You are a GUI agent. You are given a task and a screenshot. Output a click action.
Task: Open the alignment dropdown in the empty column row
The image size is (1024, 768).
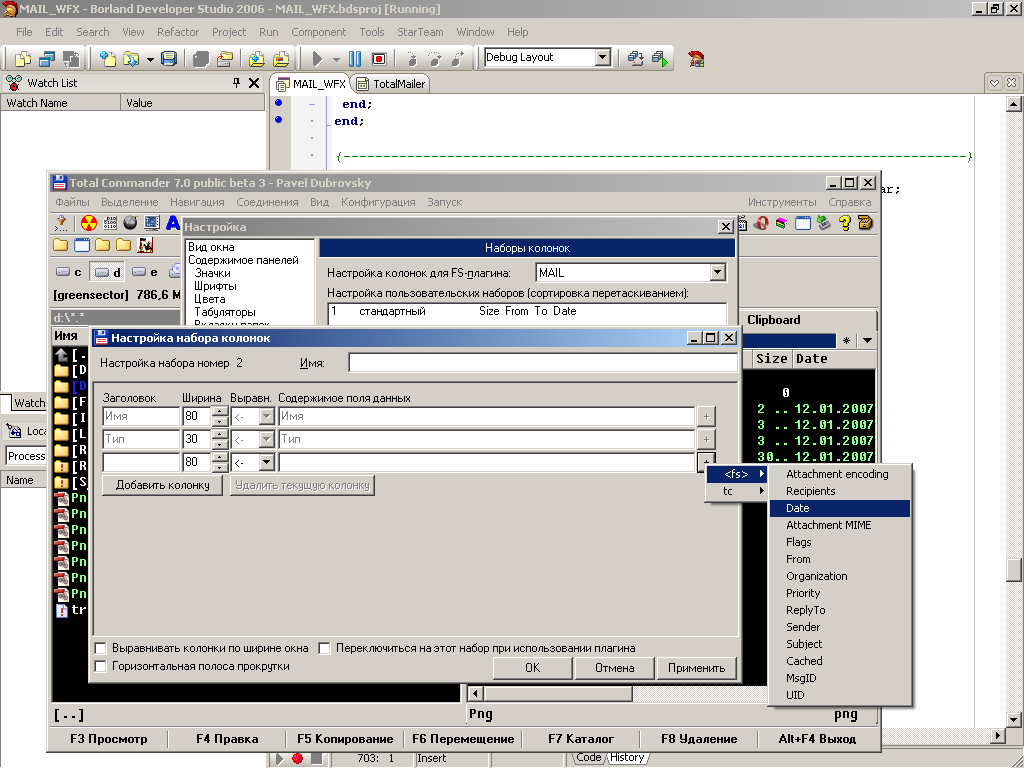266,462
